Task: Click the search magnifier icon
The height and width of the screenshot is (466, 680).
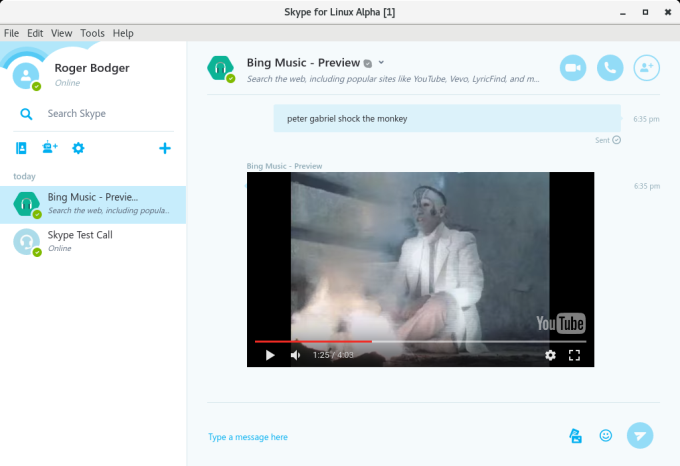Action: [26, 114]
